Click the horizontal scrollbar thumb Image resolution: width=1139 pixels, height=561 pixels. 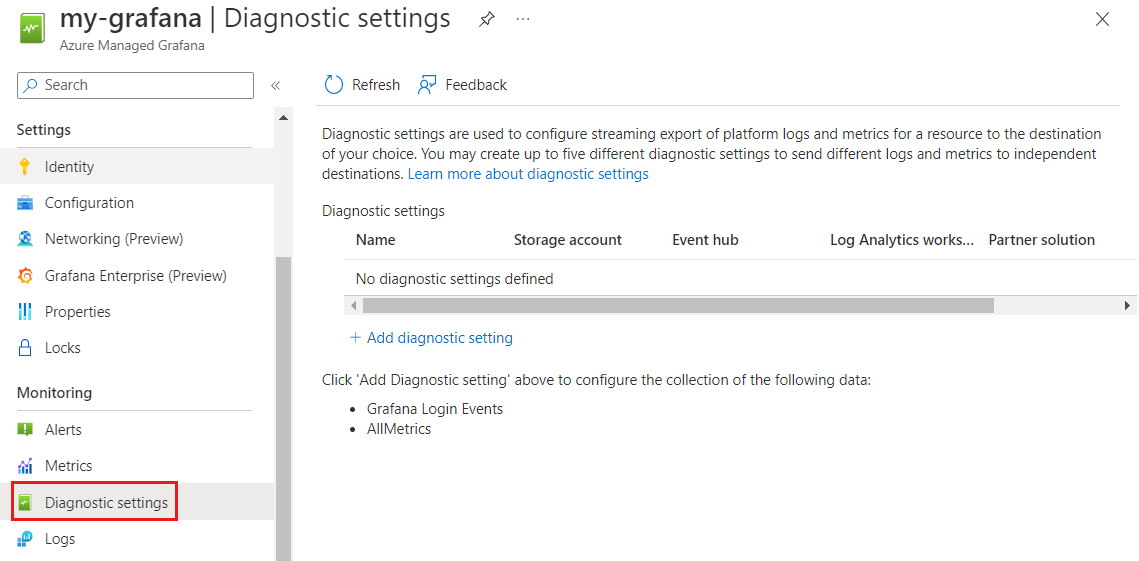pyautogui.click(x=678, y=305)
